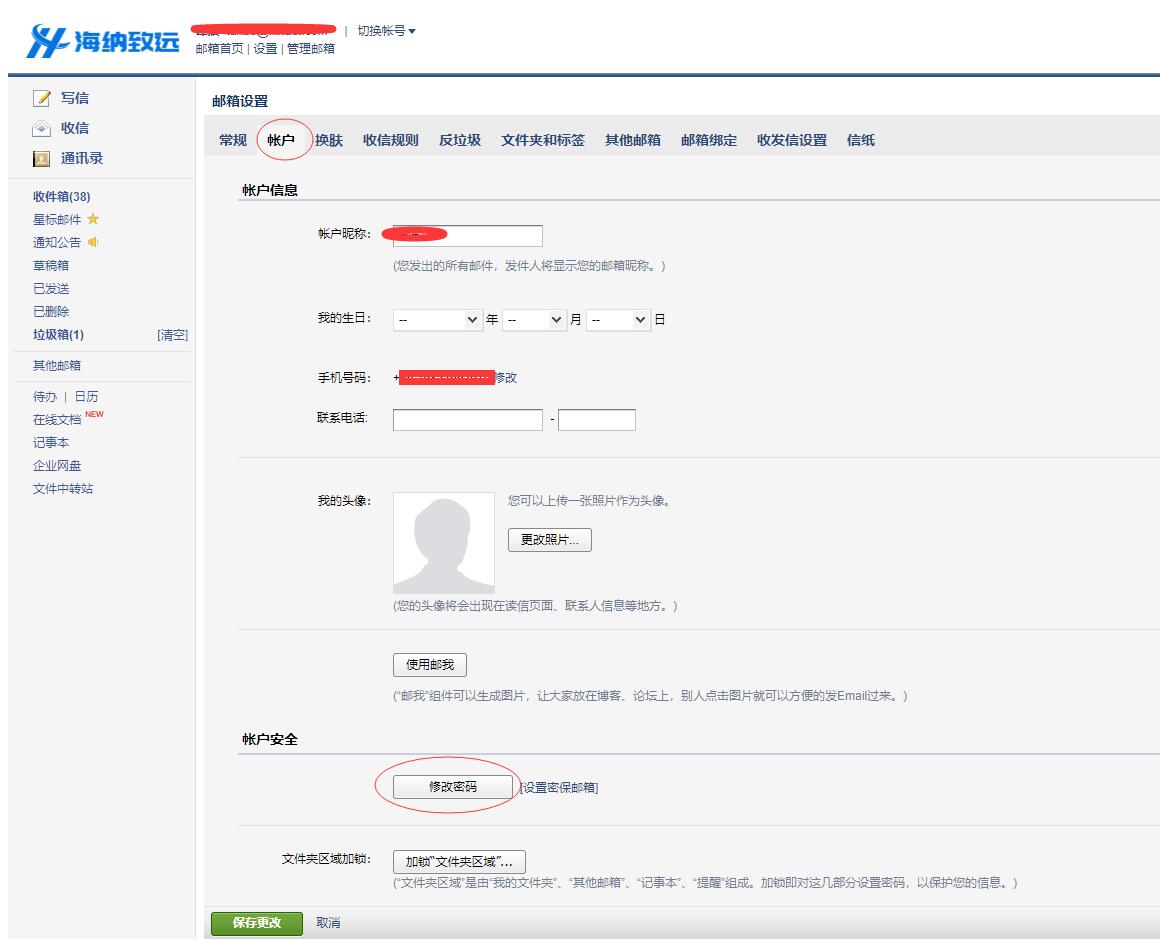Click the 设置密保邮箱 link

(559, 788)
